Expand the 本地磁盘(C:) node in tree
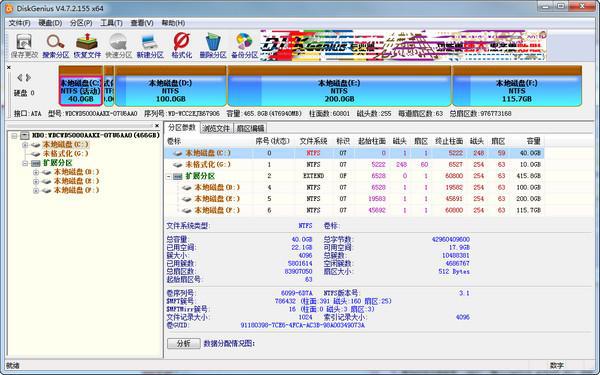This screenshot has width=600, height=375. tap(25, 145)
